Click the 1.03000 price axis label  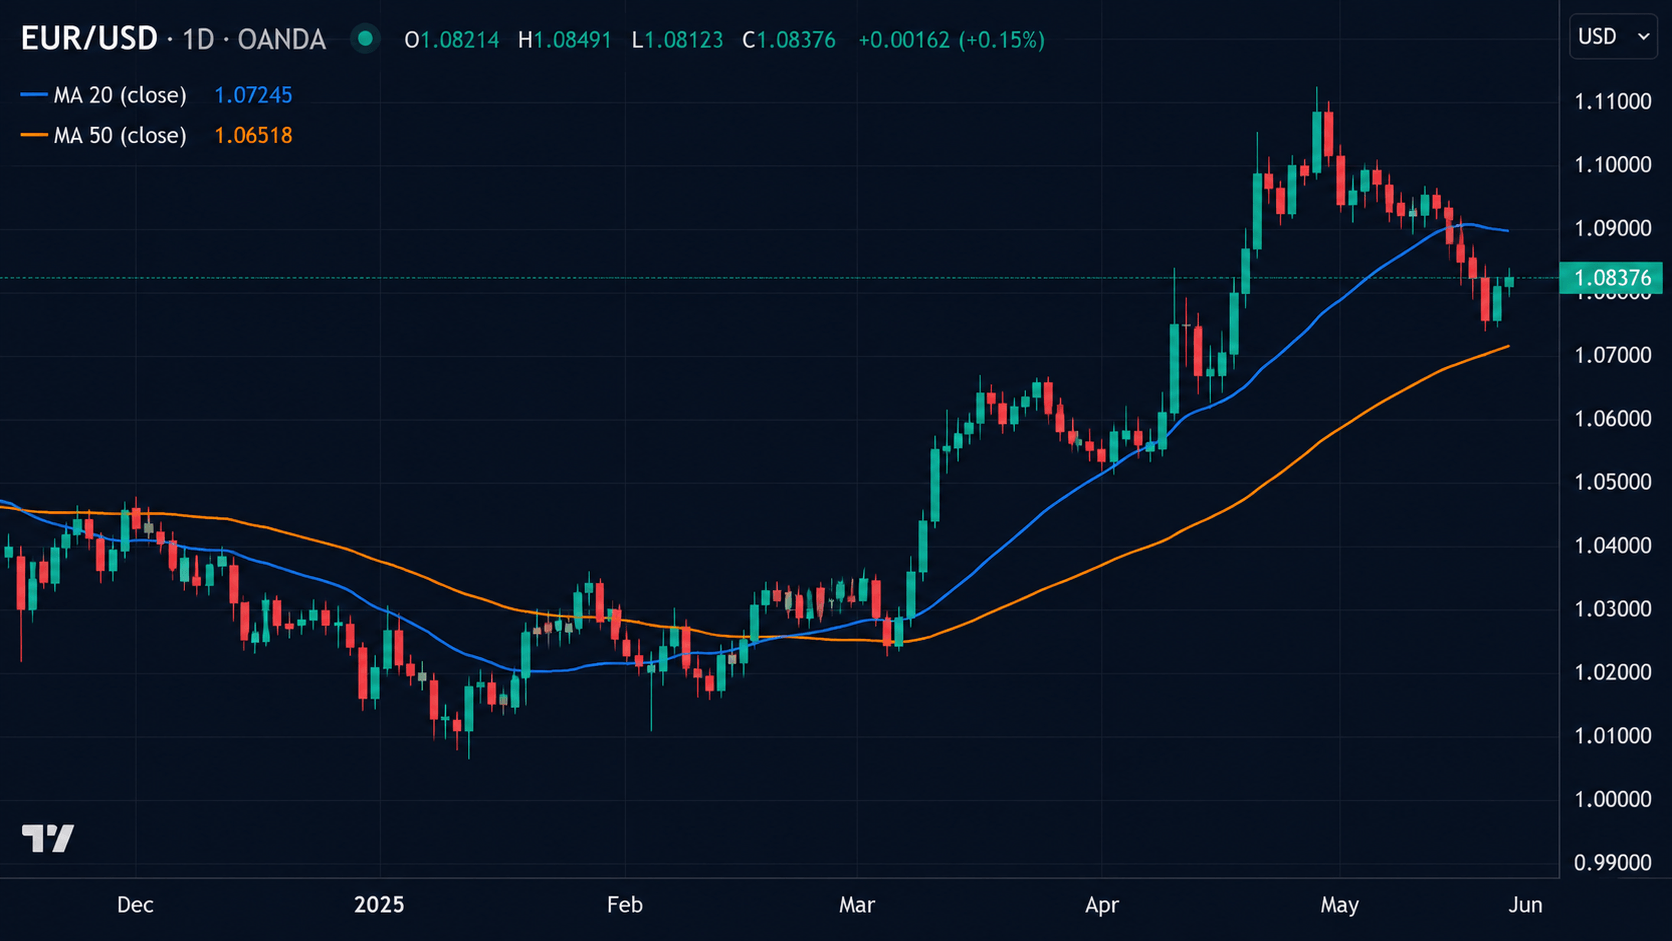pos(1613,609)
